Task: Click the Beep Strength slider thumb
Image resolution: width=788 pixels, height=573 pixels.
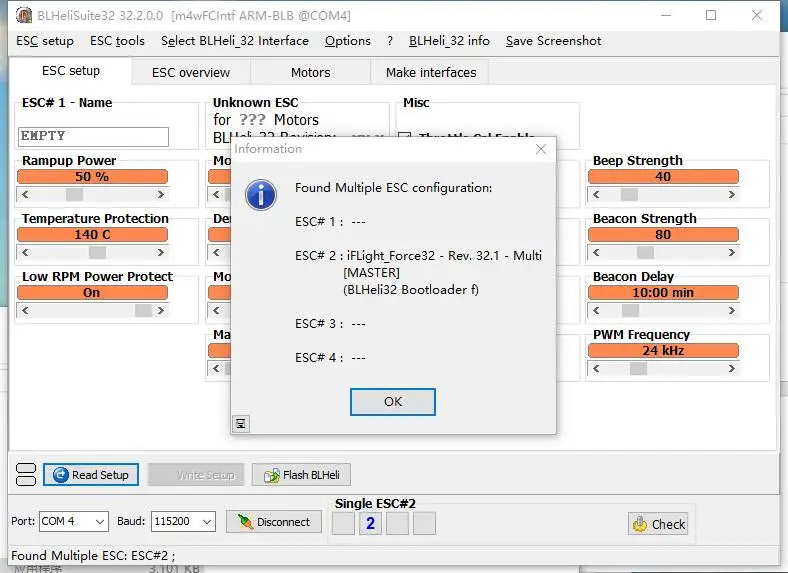Action: 629,195
